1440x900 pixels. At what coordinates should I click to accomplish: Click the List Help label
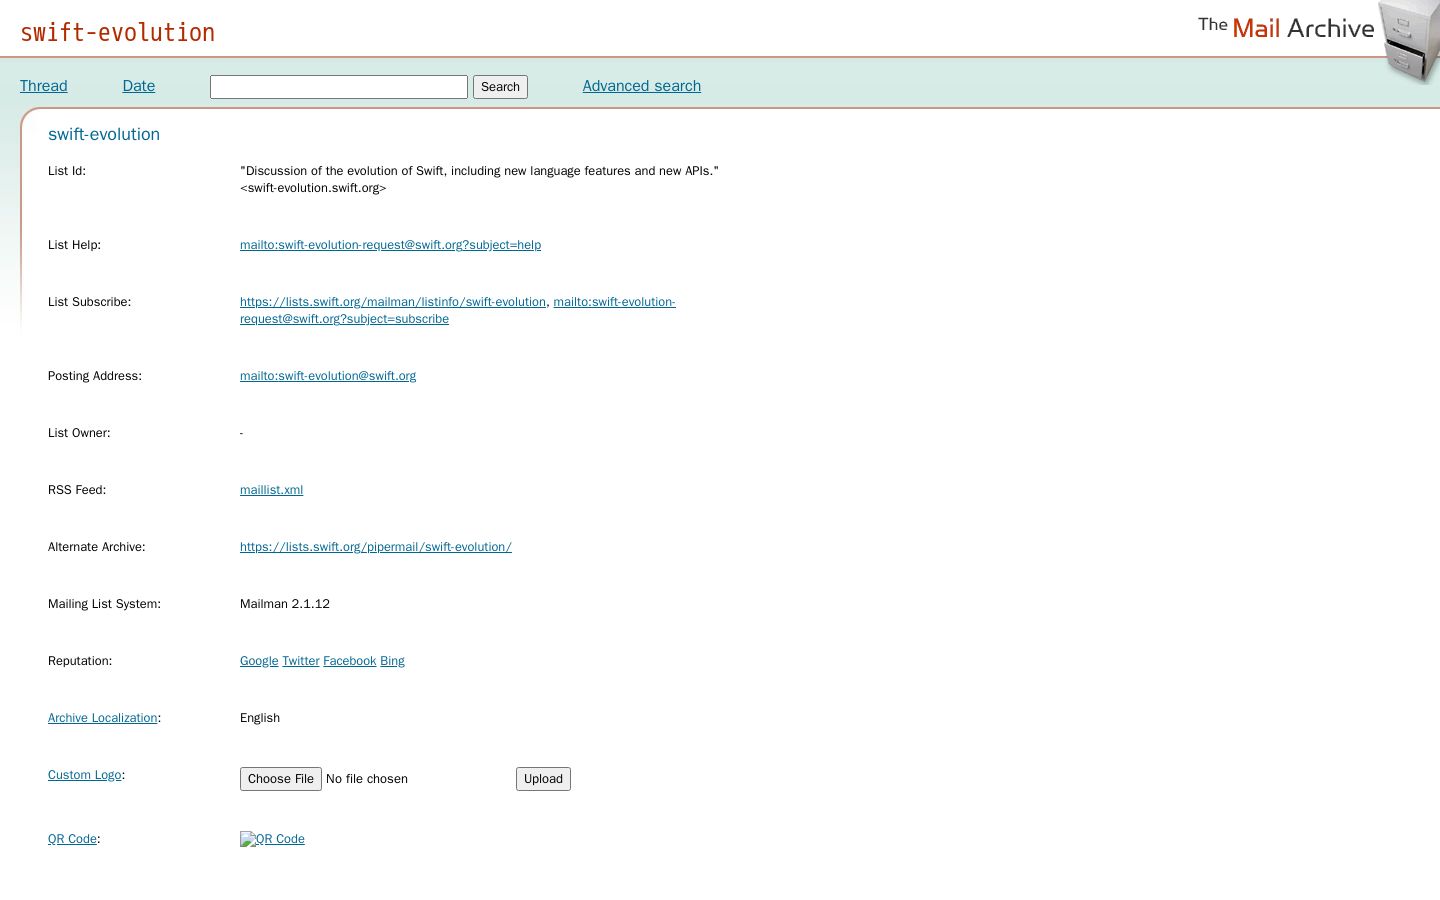coord(74,245)
